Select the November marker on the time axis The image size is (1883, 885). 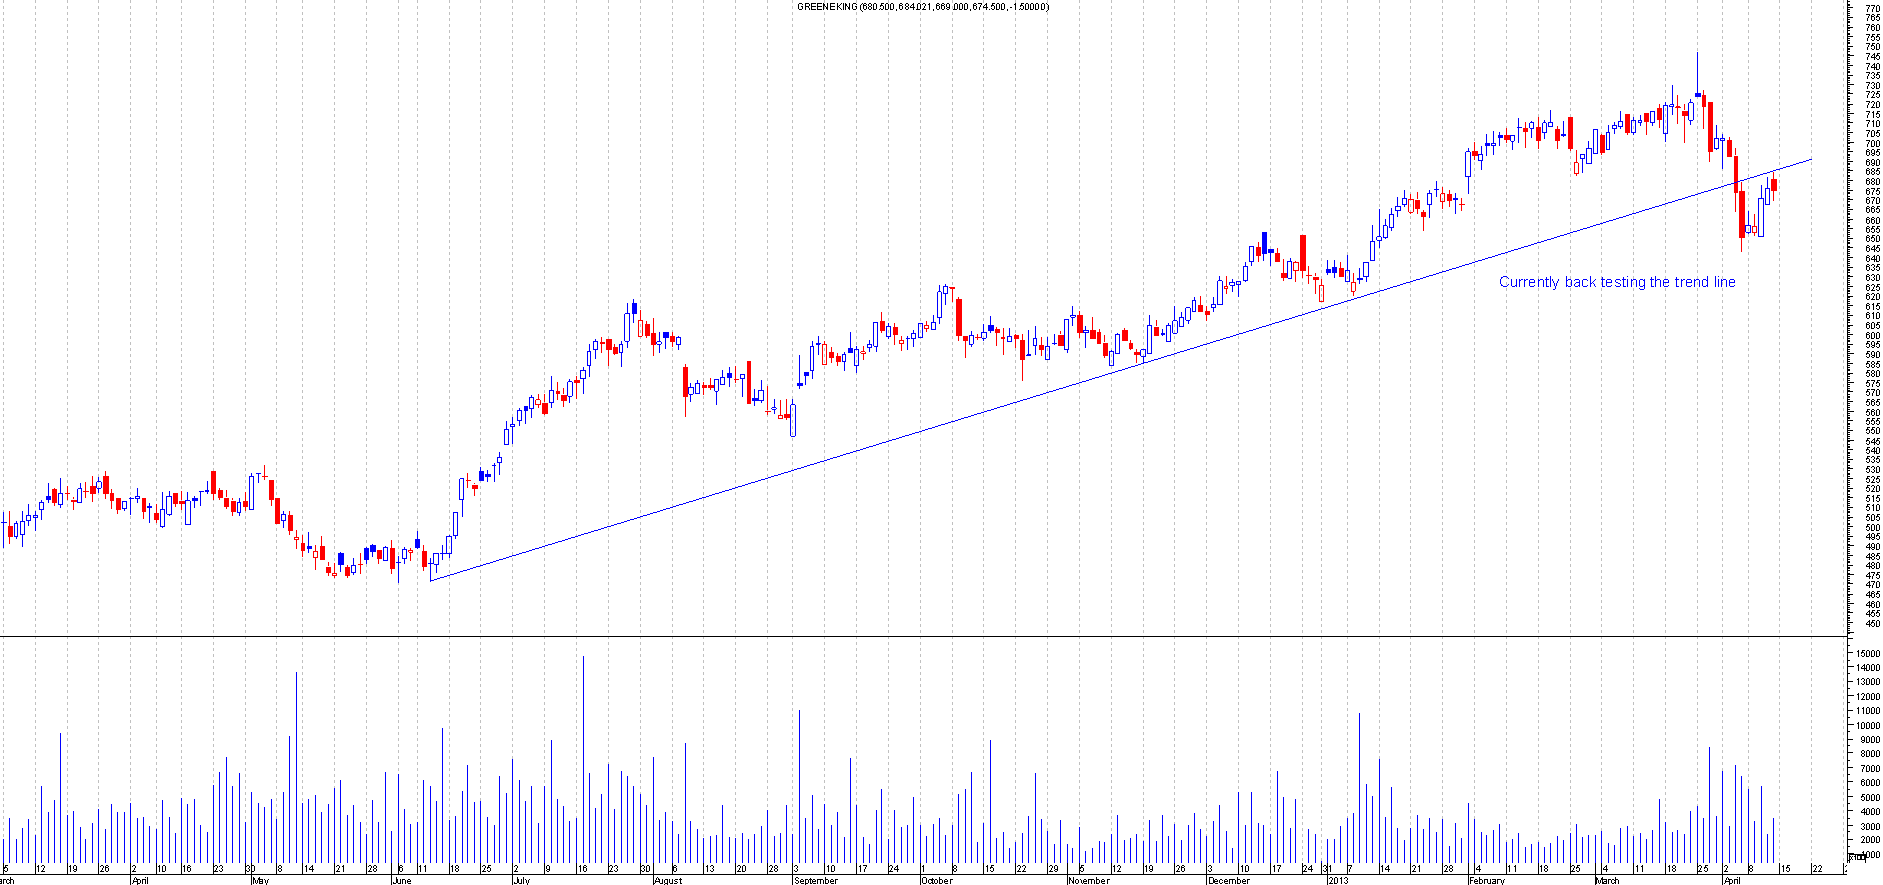[x=1088, y=881]
